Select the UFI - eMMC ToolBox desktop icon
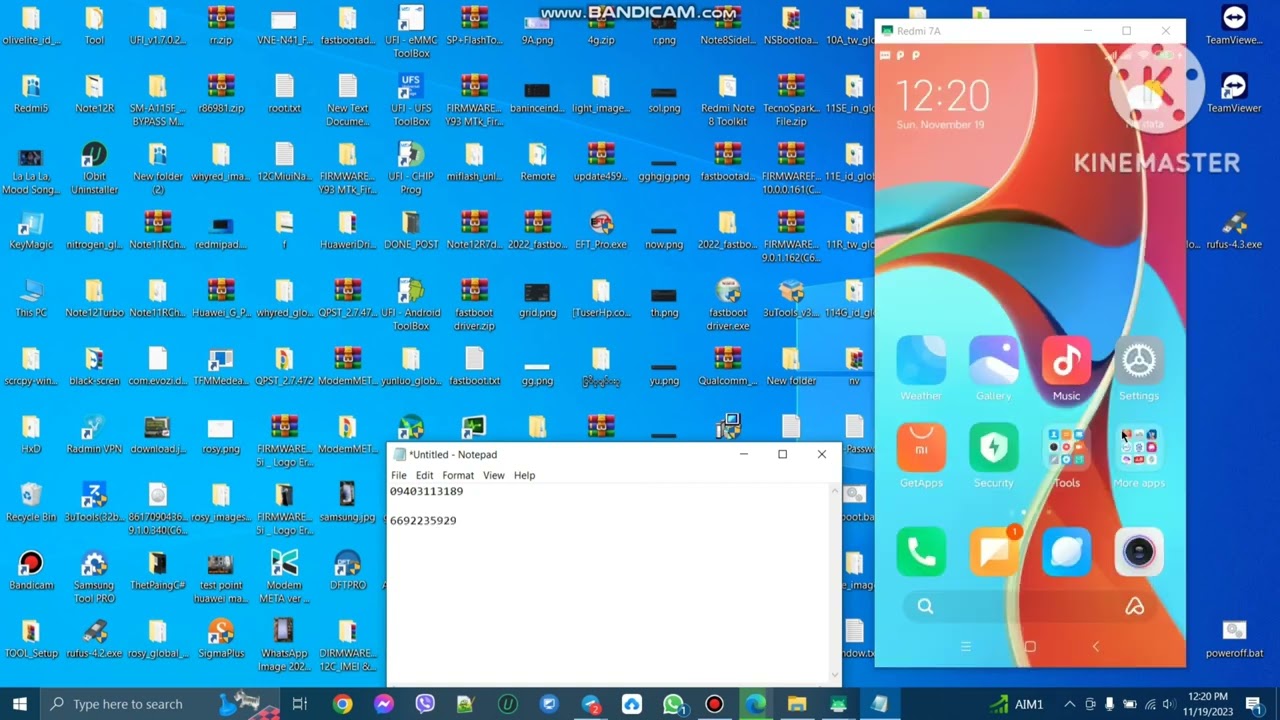Screen dimensions: 1280x720 [x=411, y=32]
